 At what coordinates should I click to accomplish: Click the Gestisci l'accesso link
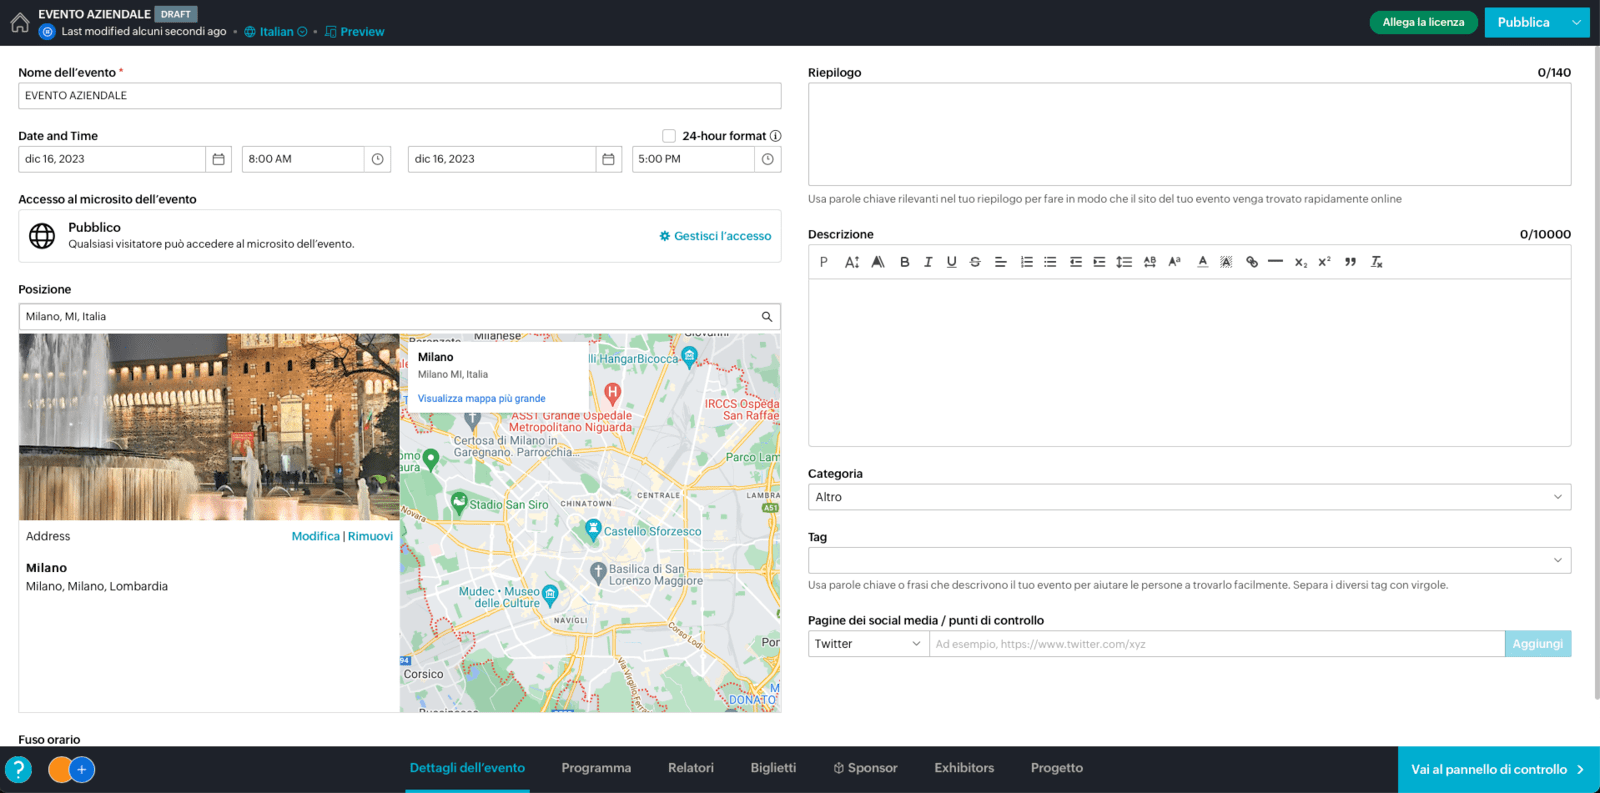point(715,236)
